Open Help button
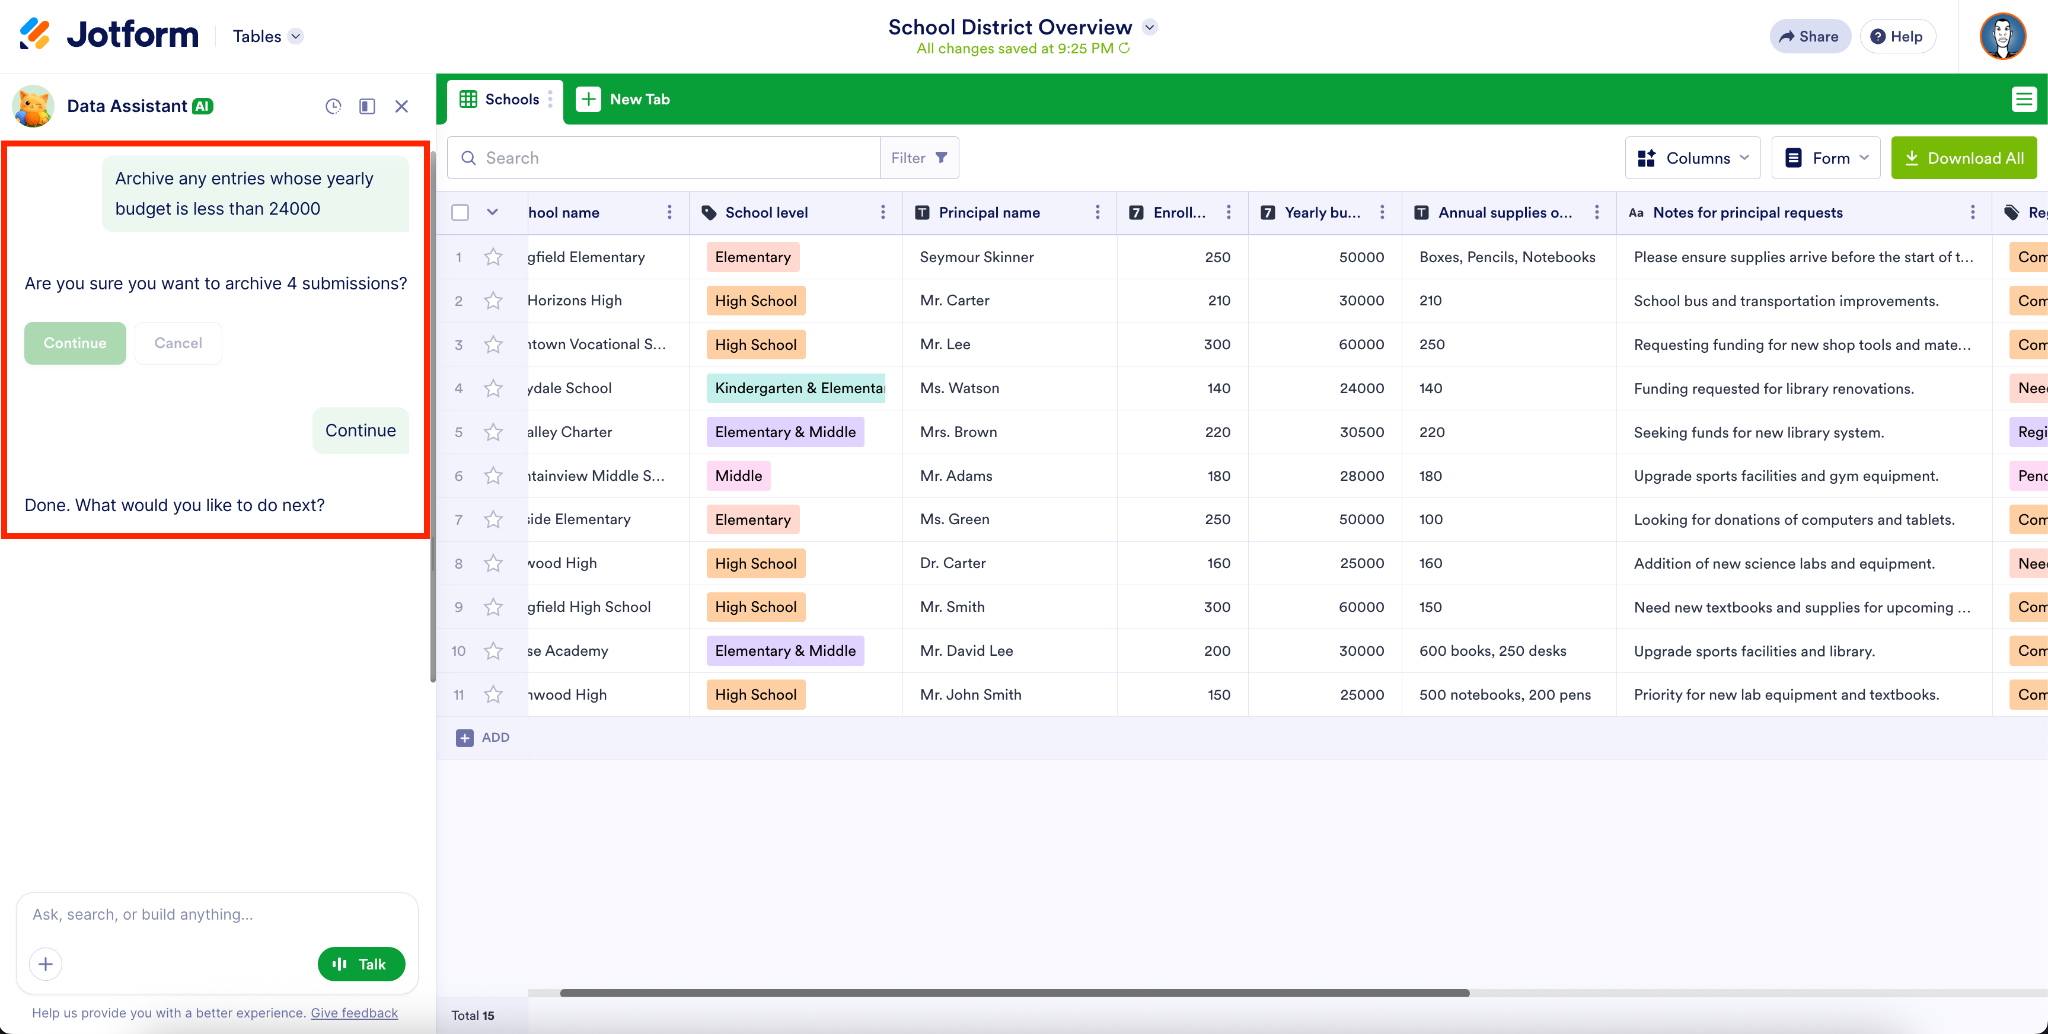2048x1034 pixels. [x=1897, y=36]
